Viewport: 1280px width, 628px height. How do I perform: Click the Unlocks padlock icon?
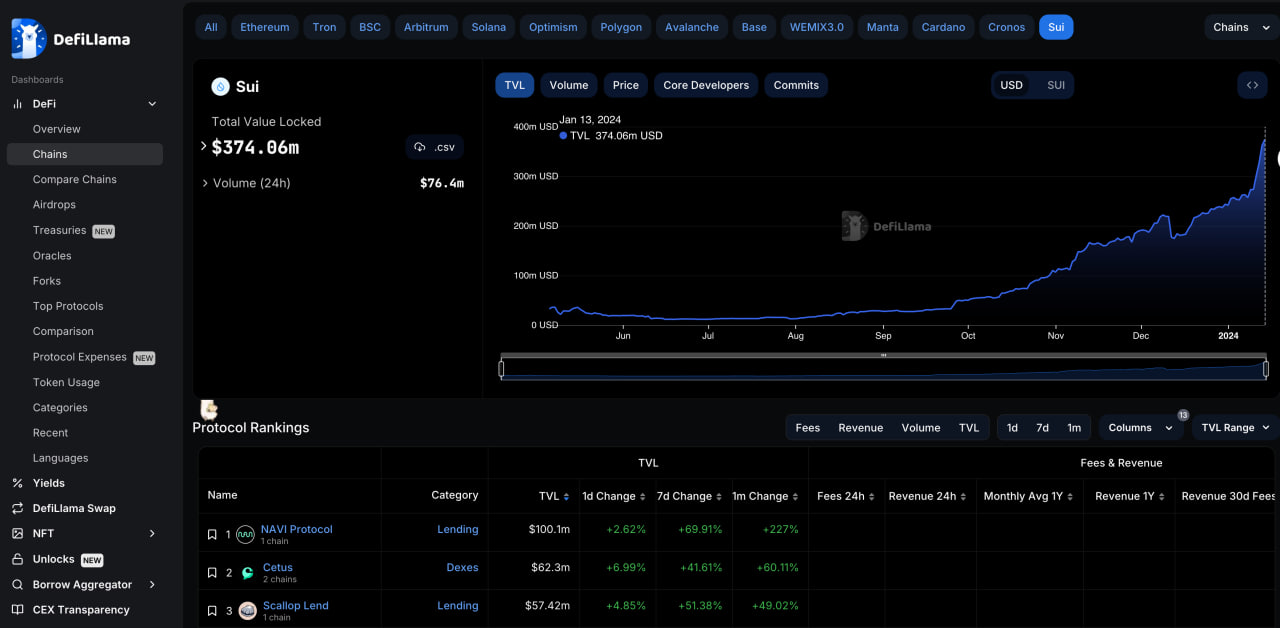point(17,559)
